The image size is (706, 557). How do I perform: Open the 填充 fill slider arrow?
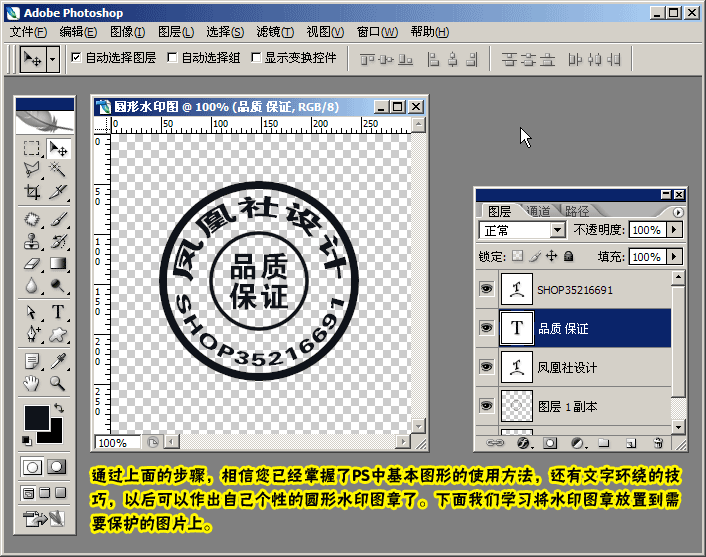674,257
